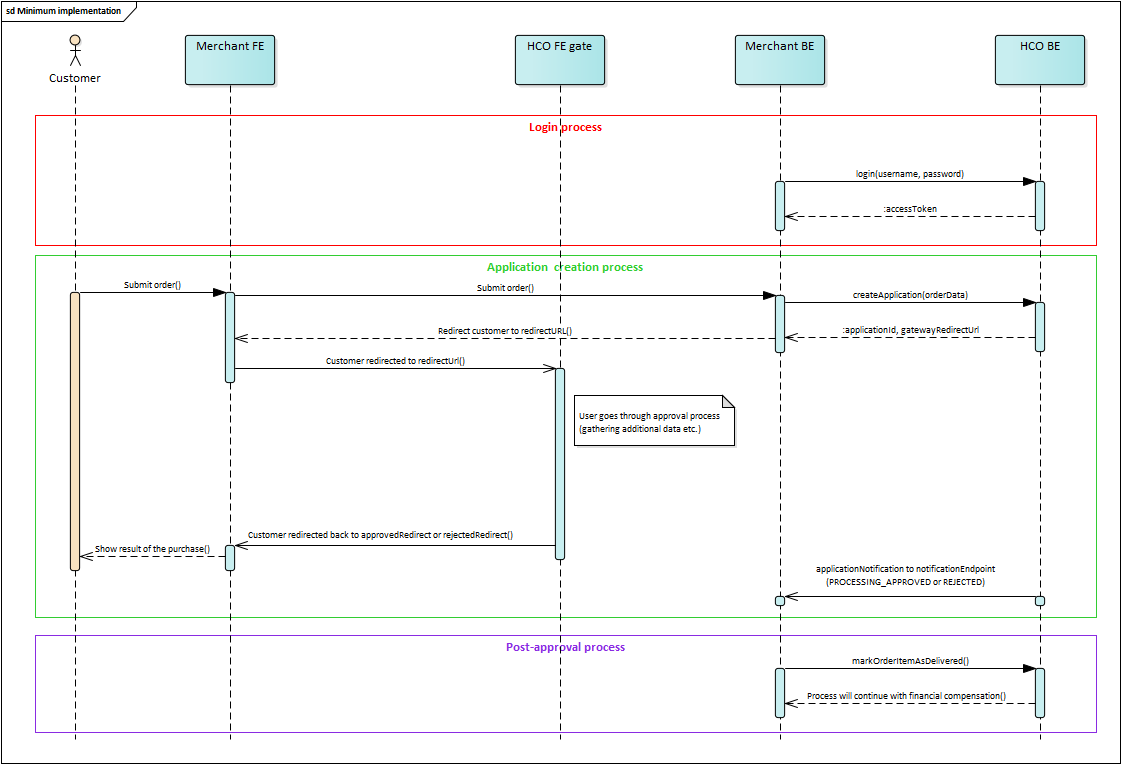Click the Customer label under the actor
The width and height of the screenshot is (1121, 764).
pyautogui.click(x=74, y=78)
